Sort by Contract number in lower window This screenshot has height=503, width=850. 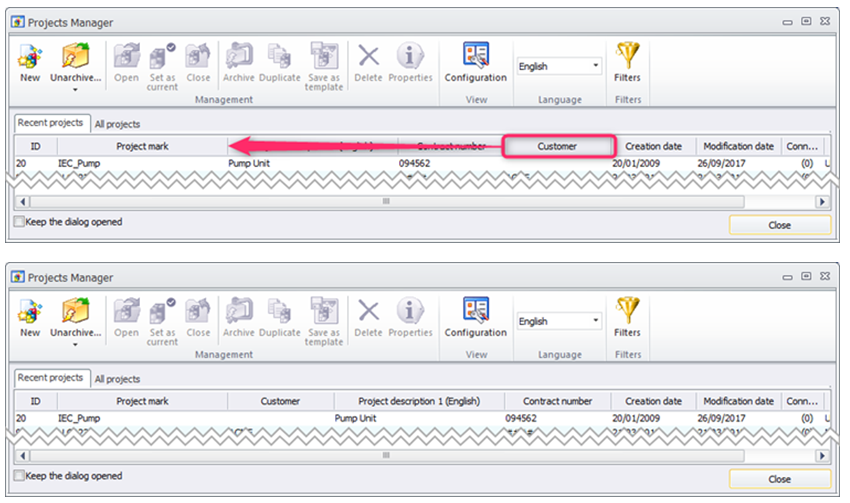pos(557,401)
